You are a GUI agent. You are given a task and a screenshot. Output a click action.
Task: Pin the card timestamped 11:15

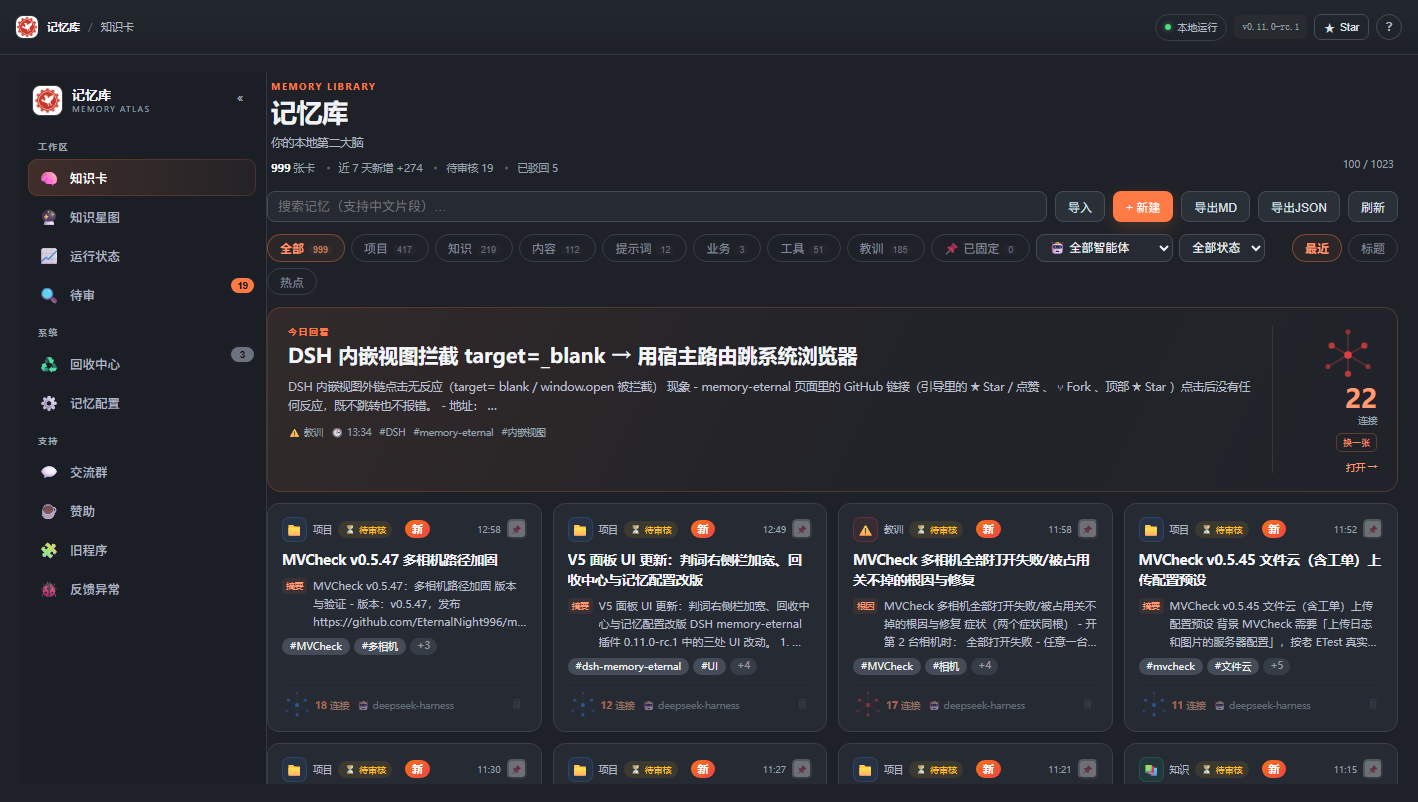[x=1373, y=769]
